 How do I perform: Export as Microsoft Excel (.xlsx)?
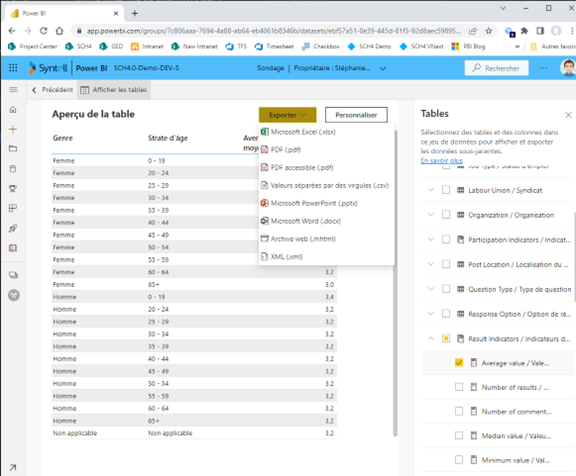[327, 132]
